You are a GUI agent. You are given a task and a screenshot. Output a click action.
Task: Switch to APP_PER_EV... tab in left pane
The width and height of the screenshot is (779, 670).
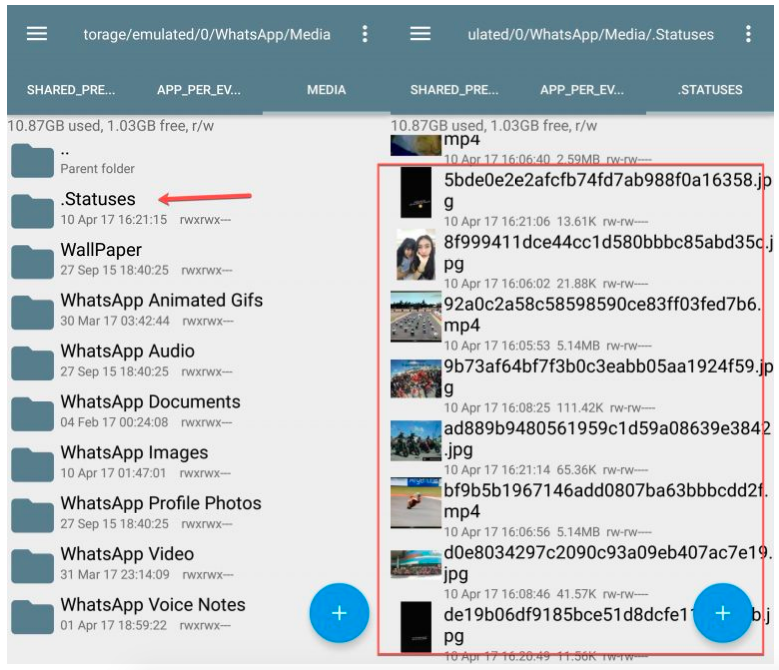click(x=199, y=90)
